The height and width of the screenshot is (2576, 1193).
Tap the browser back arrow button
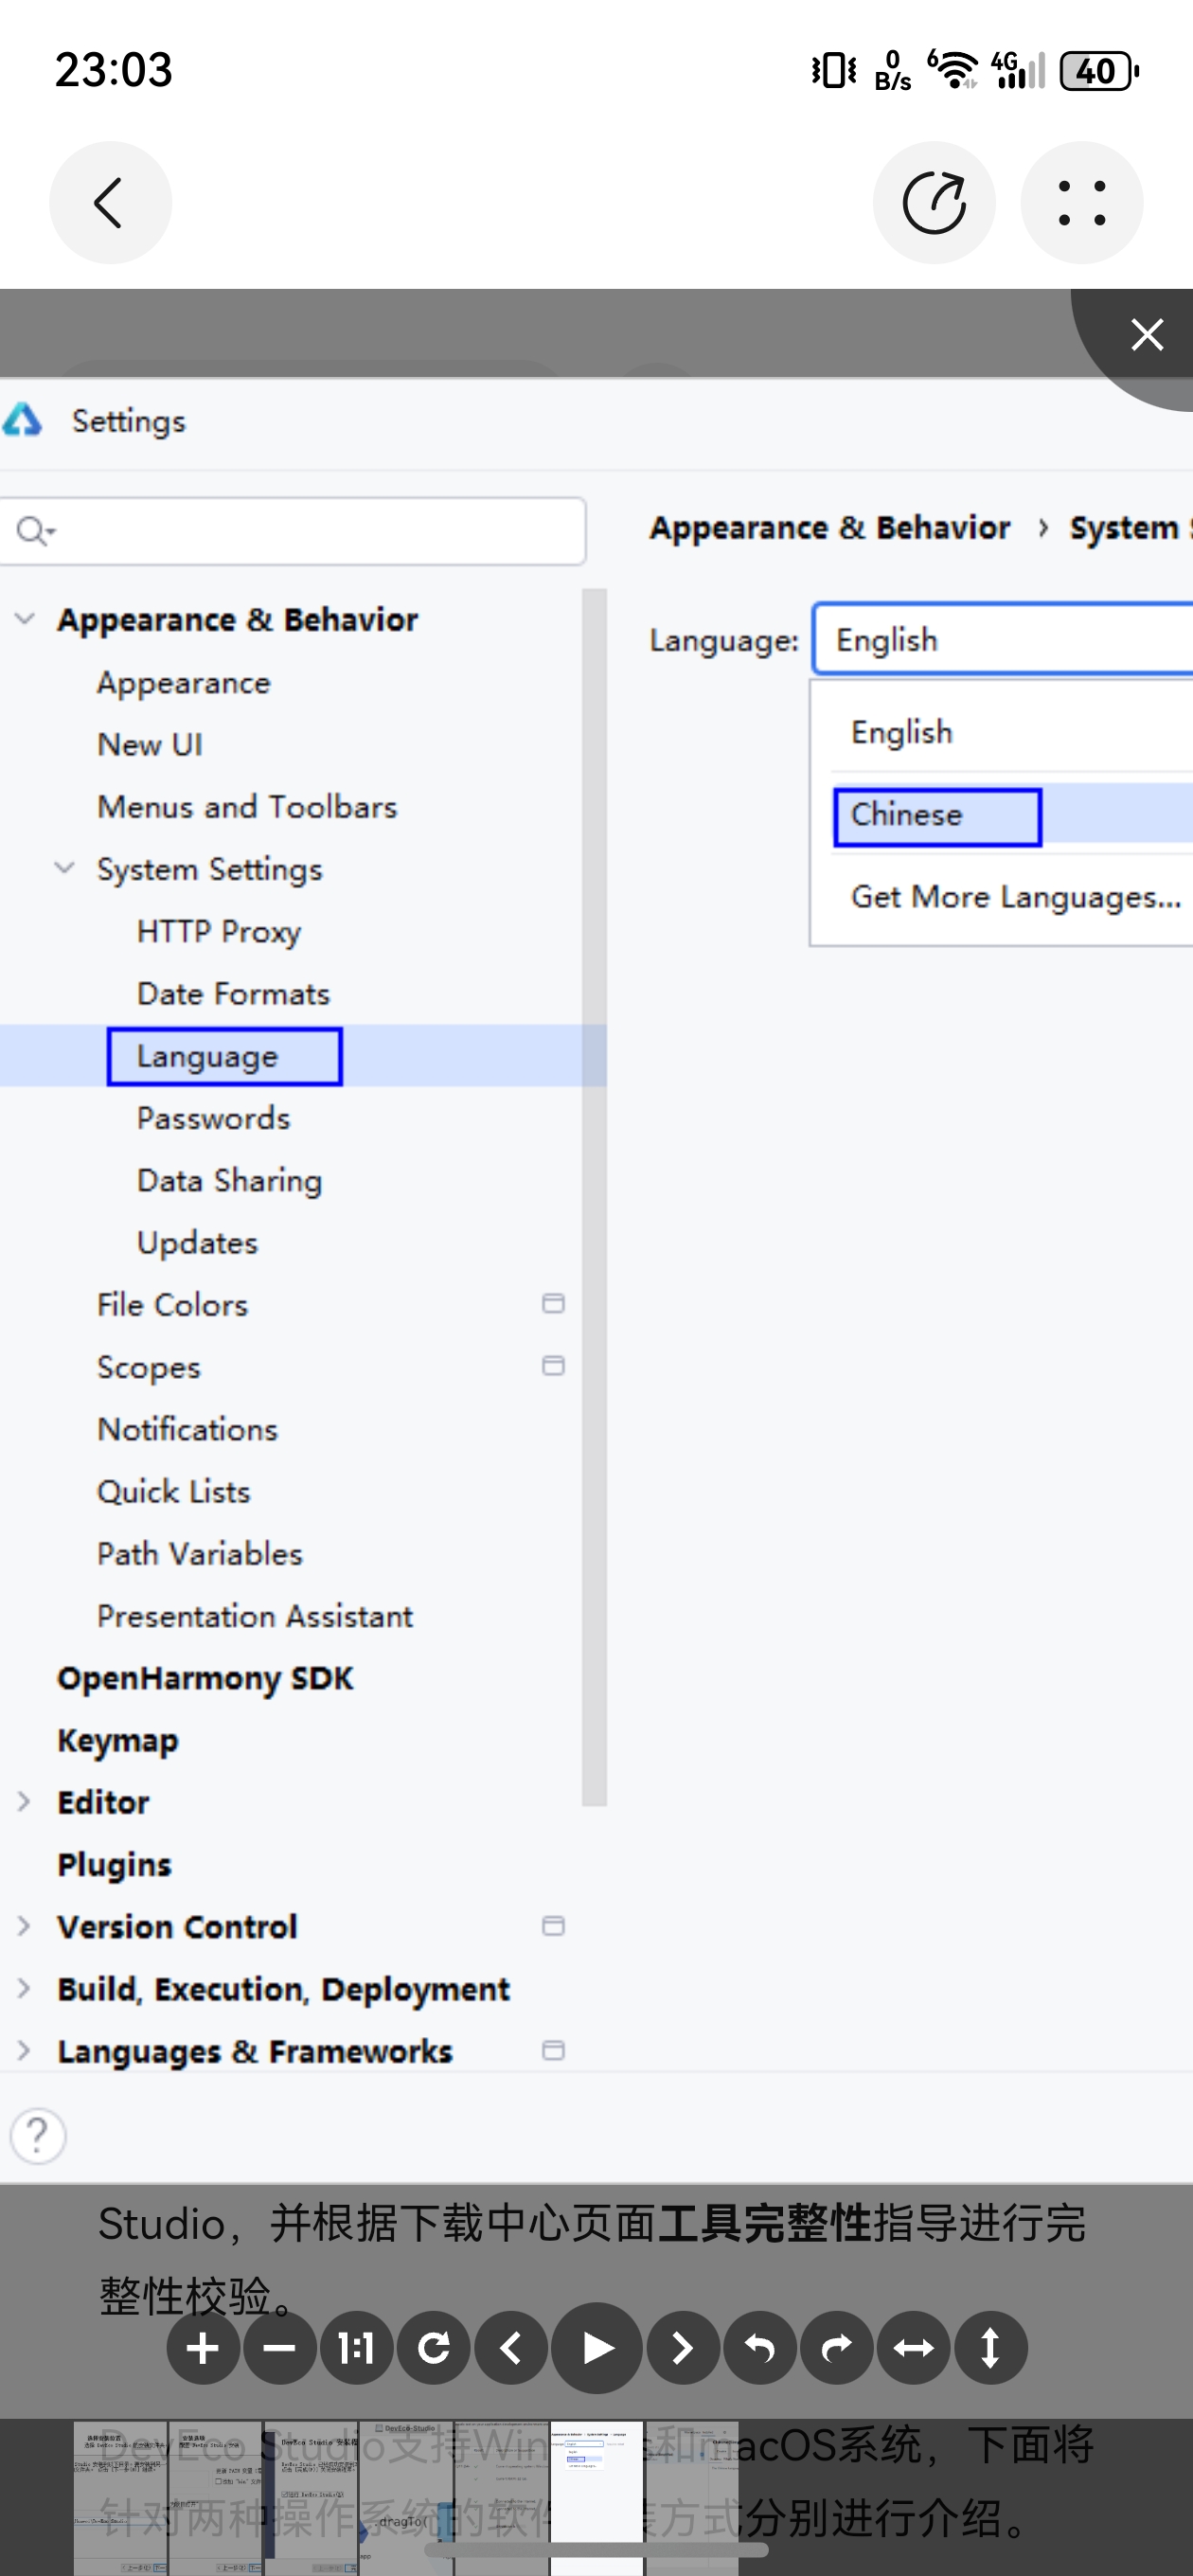pos(110,203)
